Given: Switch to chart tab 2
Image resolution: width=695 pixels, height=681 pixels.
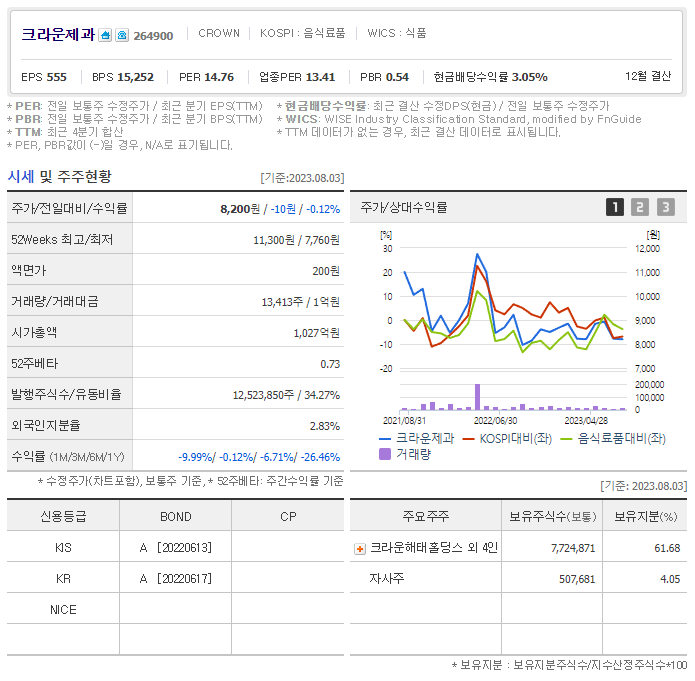Looking at the screenshot, I should pyautogui.click(x=640, y=207).
